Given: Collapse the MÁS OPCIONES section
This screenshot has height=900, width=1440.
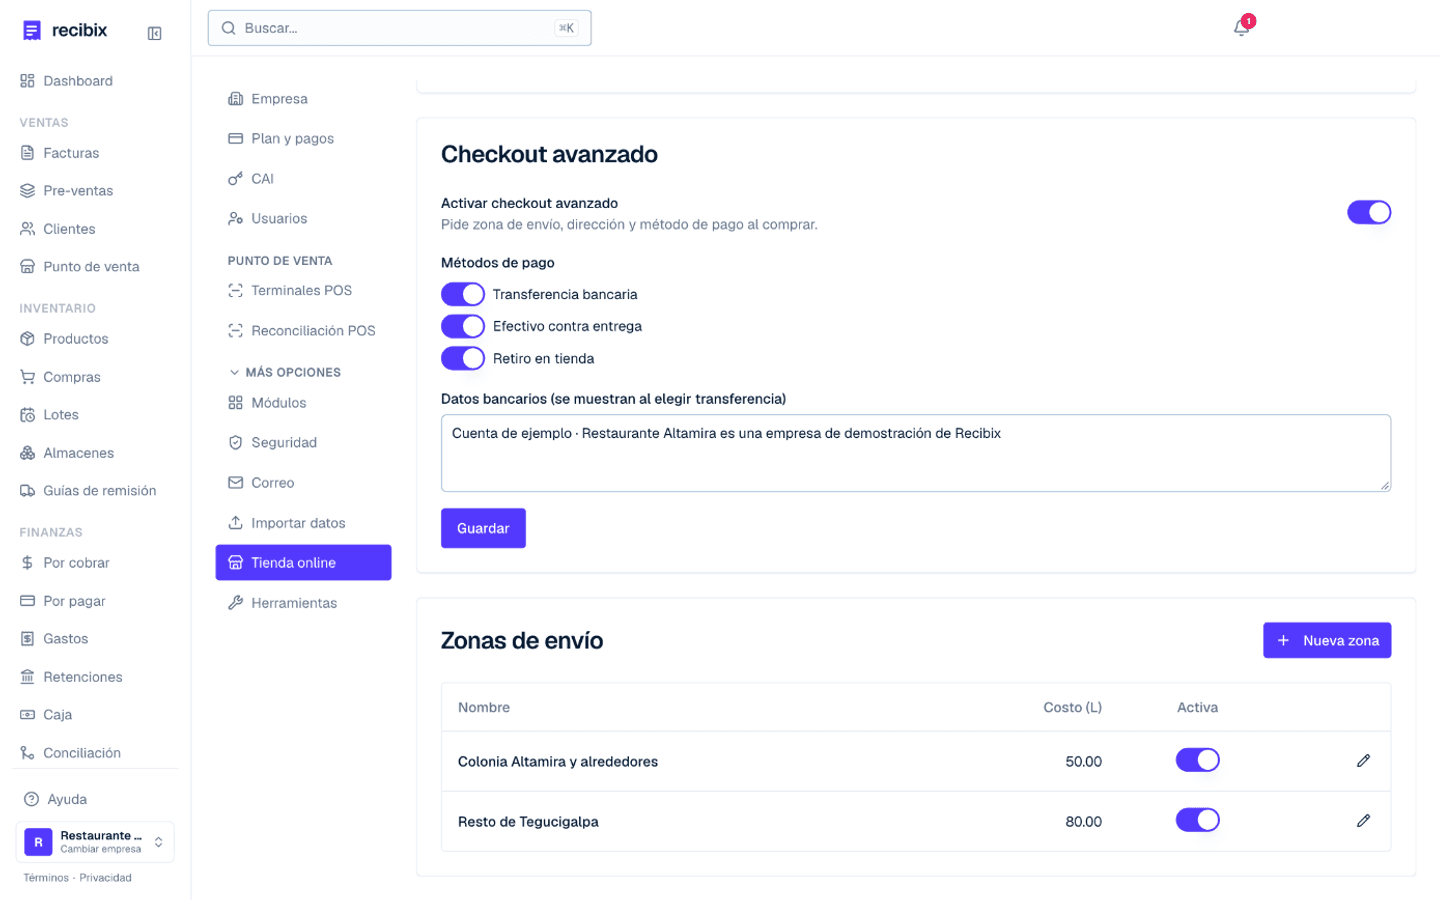Looking at the screenshot, I should click(285, 372).
